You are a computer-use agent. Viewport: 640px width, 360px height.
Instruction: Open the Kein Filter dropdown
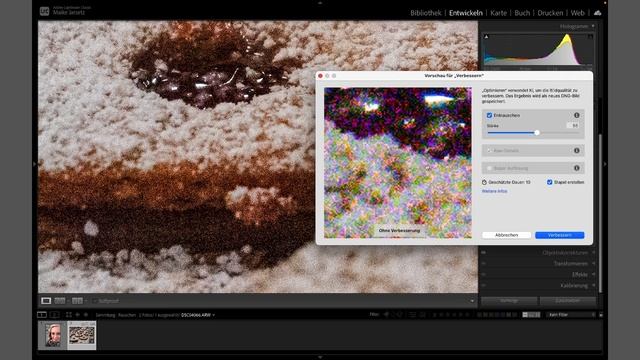(571, 315)
